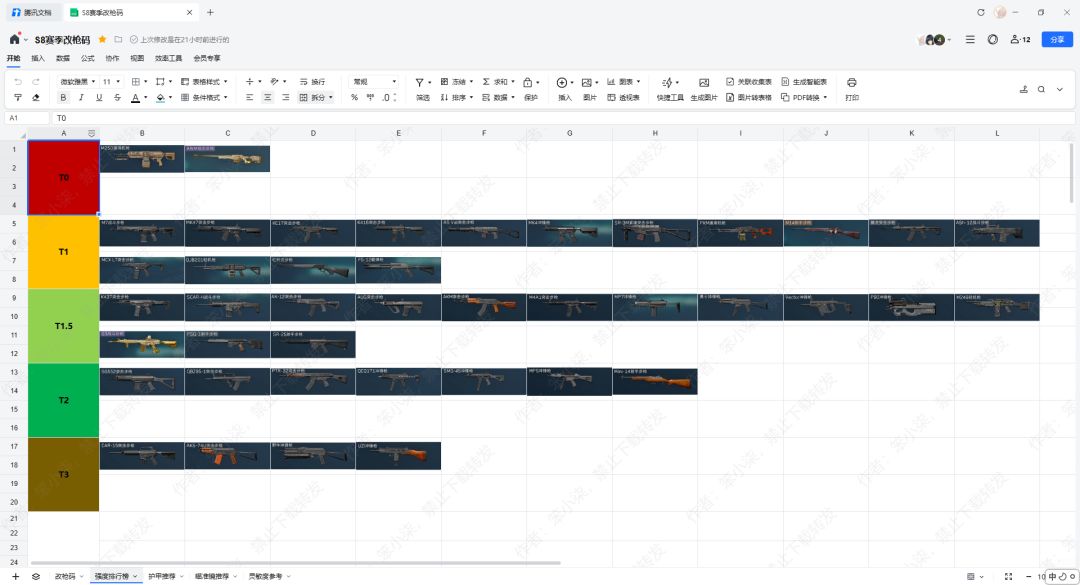Click the 筛选 filter funnel icon
This screenshot has width=1080, height=585.
(419, 82)
